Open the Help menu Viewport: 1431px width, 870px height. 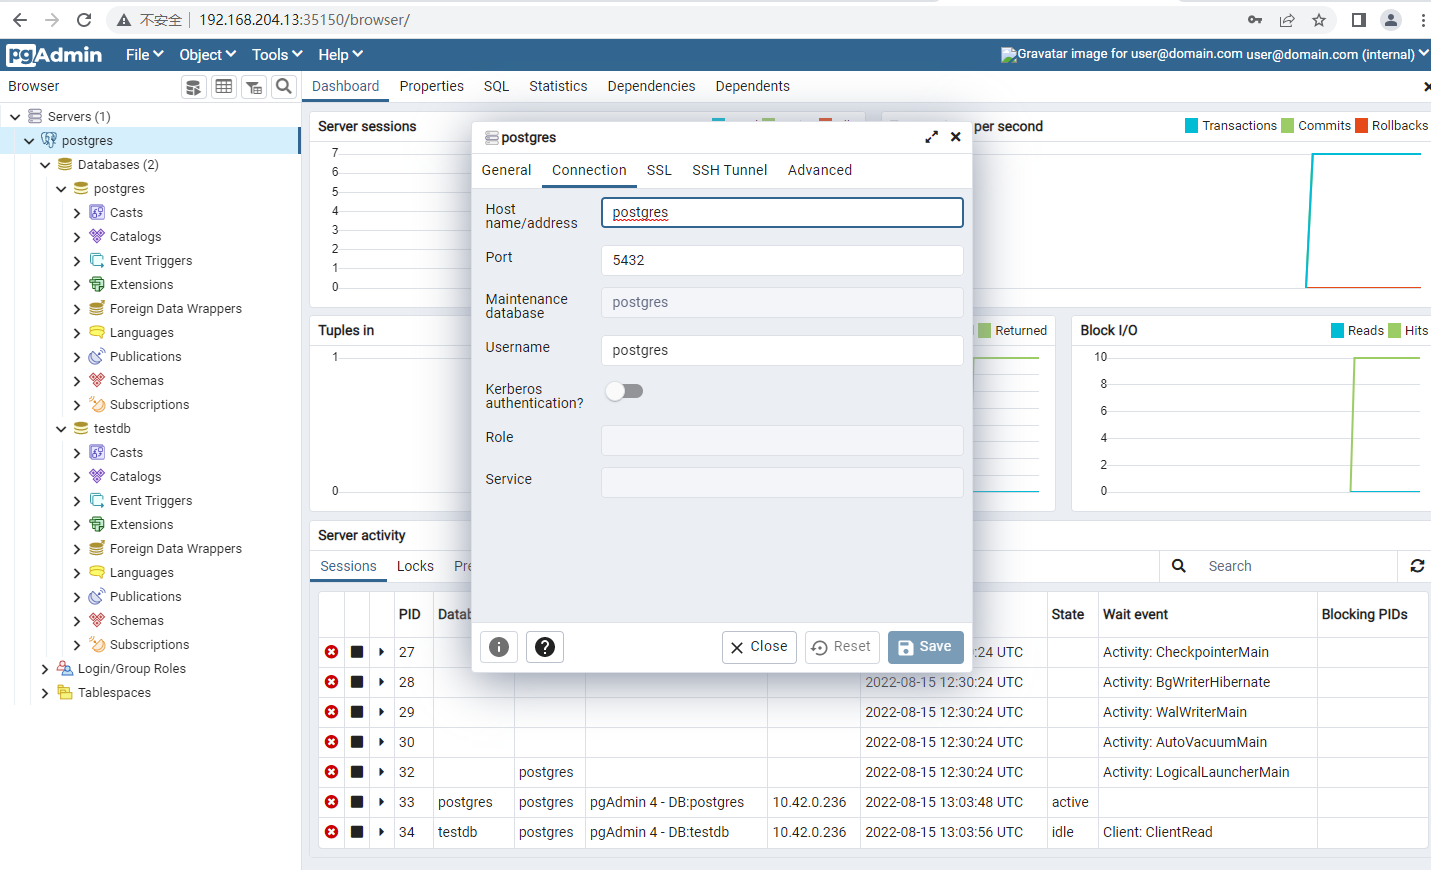340,55
